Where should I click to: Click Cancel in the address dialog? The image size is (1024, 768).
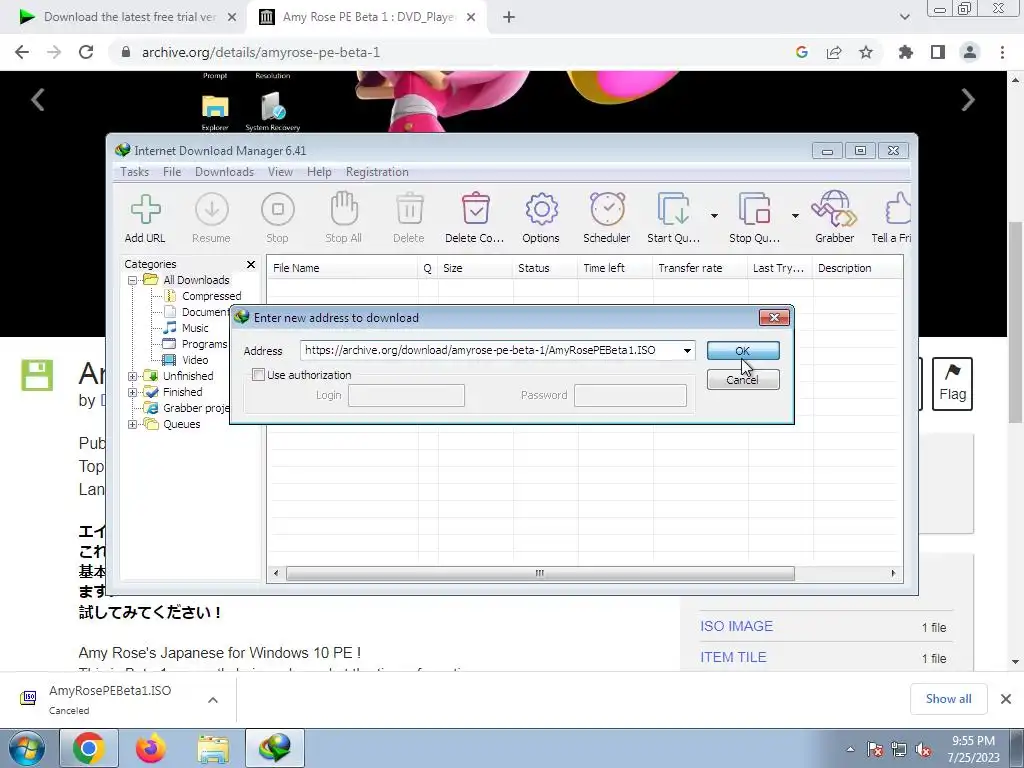(x=743, y=380)
